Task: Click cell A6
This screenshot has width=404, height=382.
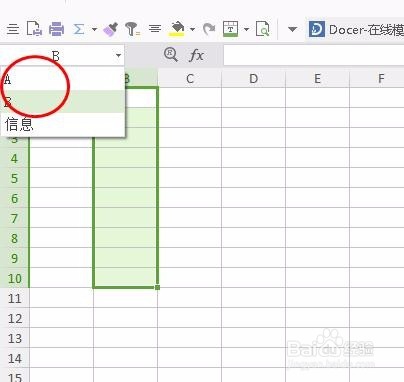Action: pyautogui.click(x=61, y=198)
